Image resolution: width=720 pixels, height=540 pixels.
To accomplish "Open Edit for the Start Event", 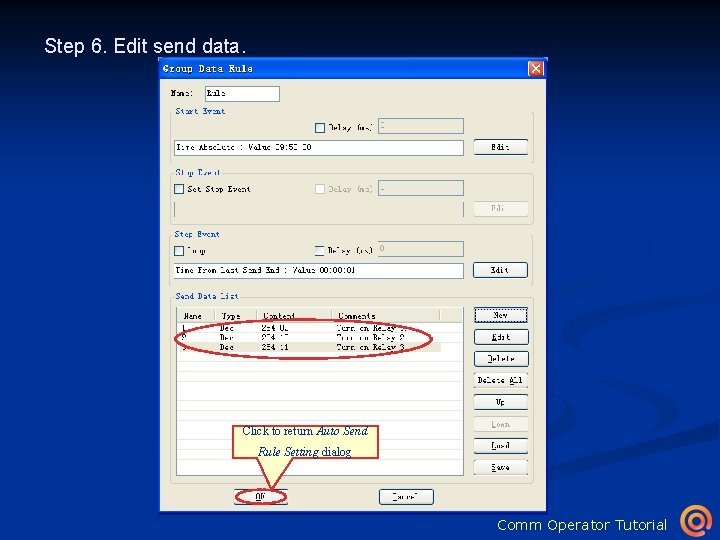I will point(500,147).
